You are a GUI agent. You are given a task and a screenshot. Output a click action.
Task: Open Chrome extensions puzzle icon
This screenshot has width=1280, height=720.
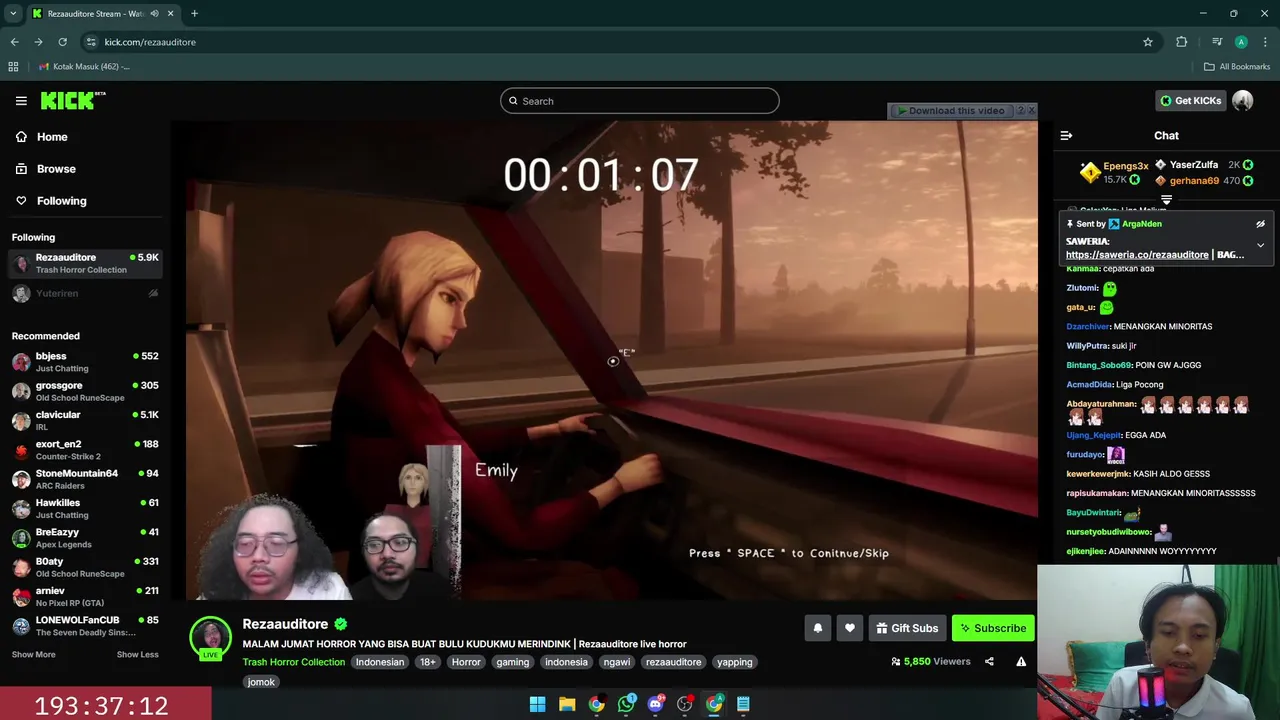click(1182, 42)
